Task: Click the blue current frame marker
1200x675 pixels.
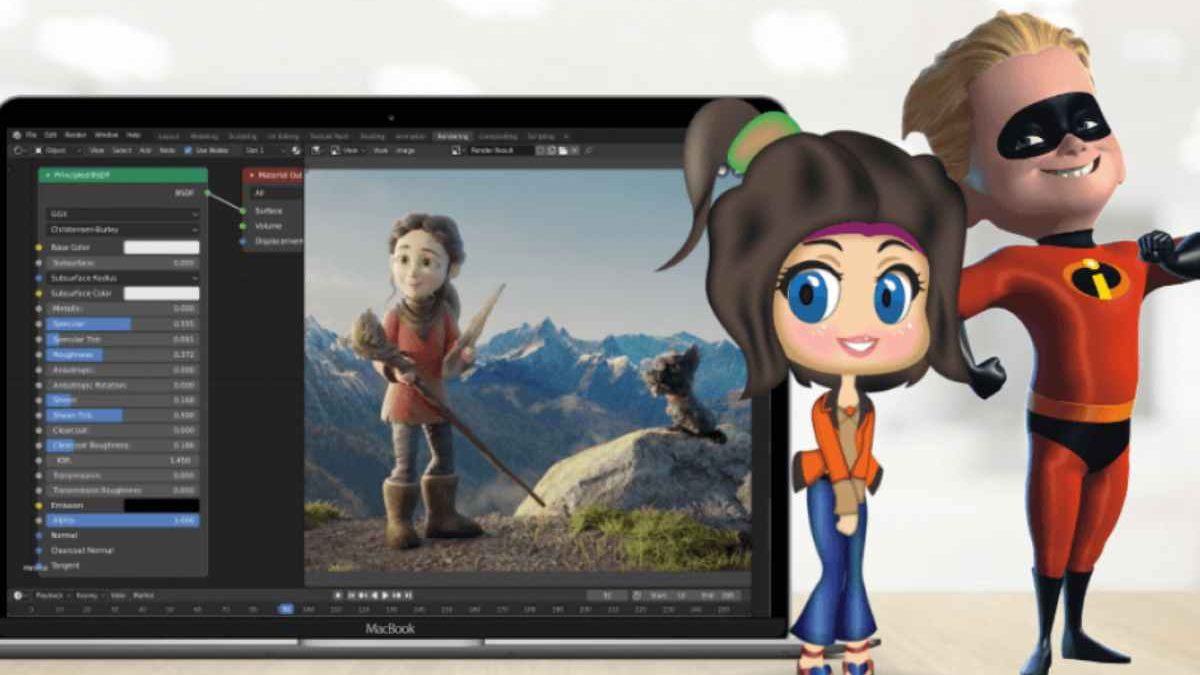Action: [x=286, y=609]
